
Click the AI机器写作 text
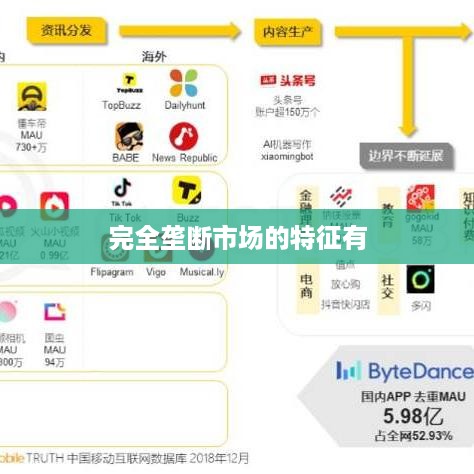coord(287,144)
